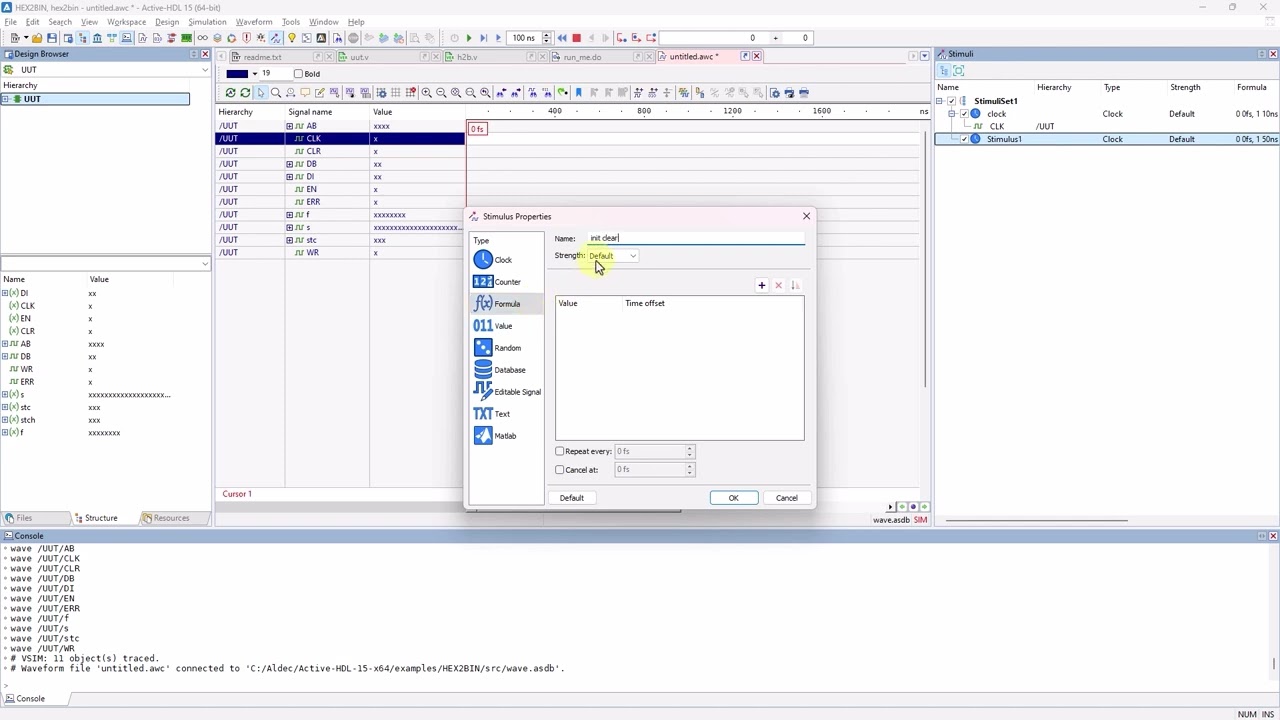
Task: Click waveform zoom in magnifier icon
Action: pyautogui.click(x=426, y=93)
